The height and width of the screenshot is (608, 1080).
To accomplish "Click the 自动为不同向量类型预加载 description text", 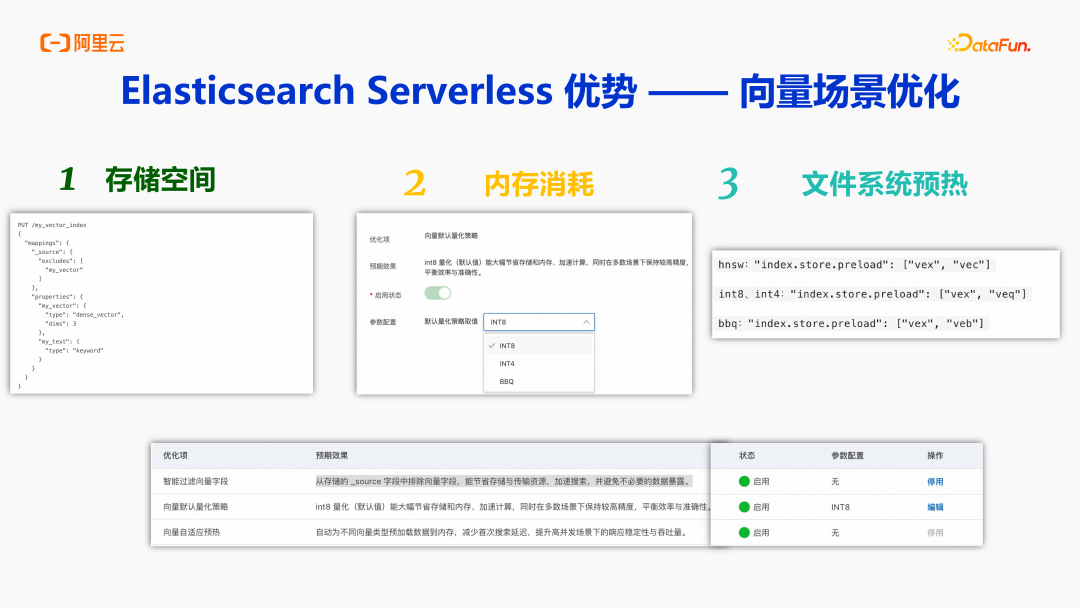I will (x=503, y=532).
